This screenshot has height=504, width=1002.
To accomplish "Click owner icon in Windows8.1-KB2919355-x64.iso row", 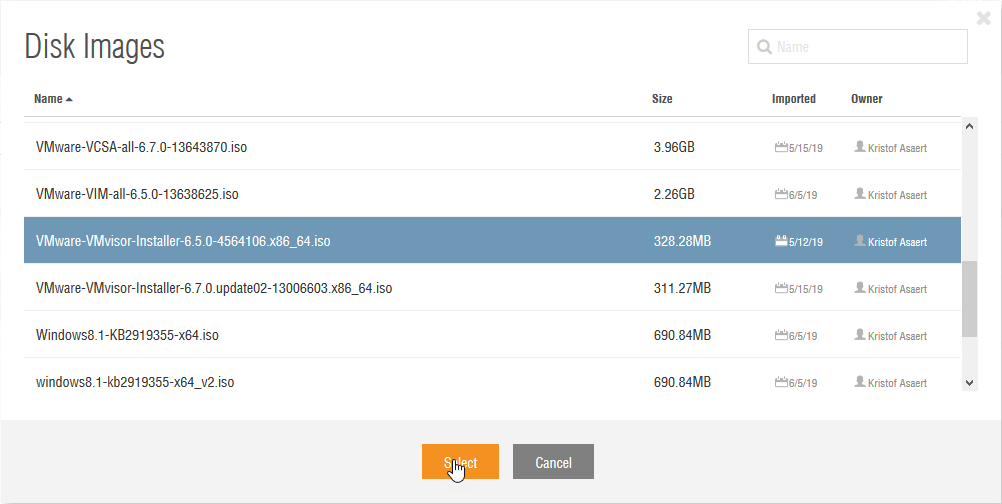I will pos(859,335).
